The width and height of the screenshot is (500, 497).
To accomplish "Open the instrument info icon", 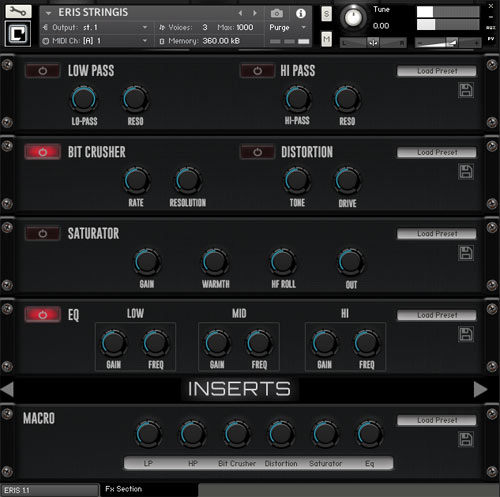I will click(301, 13).
